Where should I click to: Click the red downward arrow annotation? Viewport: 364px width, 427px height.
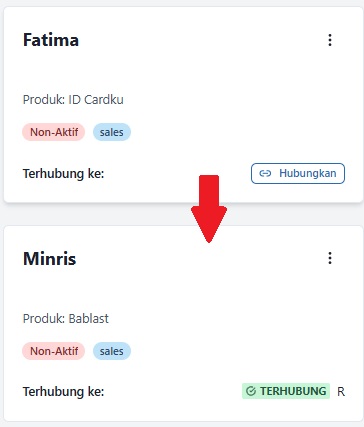pos(209,209)
